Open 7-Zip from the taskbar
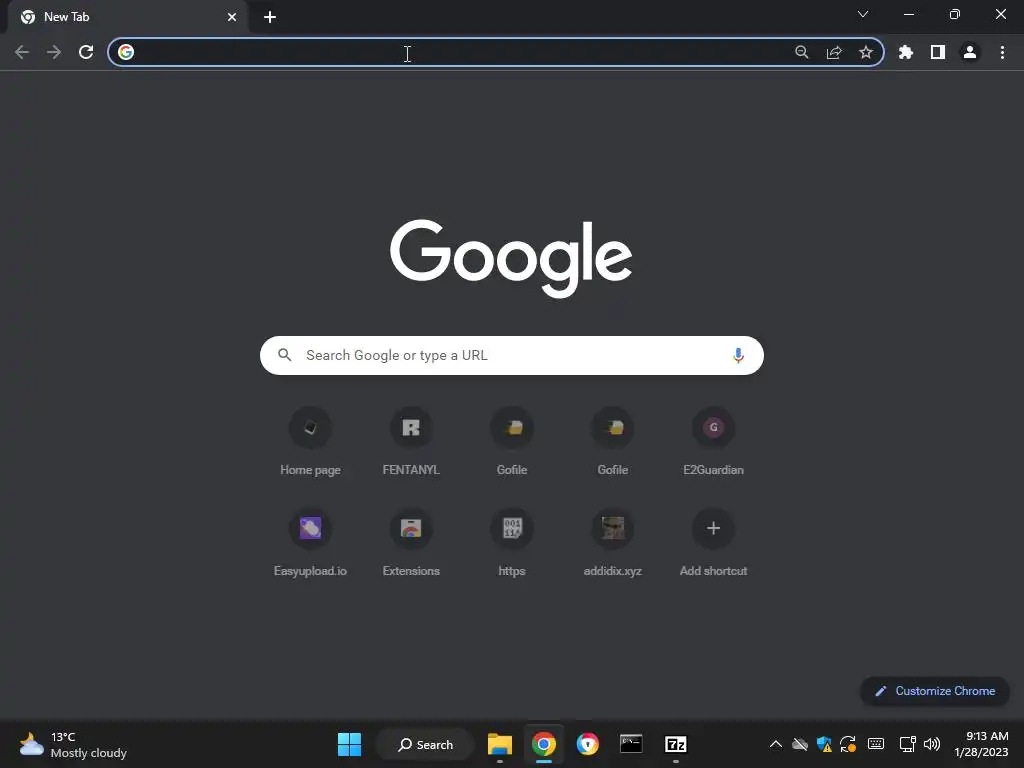1024x768 pixels. [675, 744]
